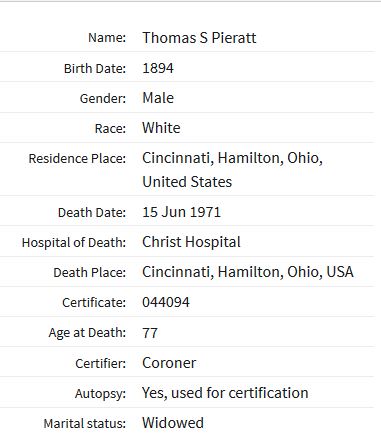
Task: Click the Certifier value Coroner
Action: coord(169,363)
